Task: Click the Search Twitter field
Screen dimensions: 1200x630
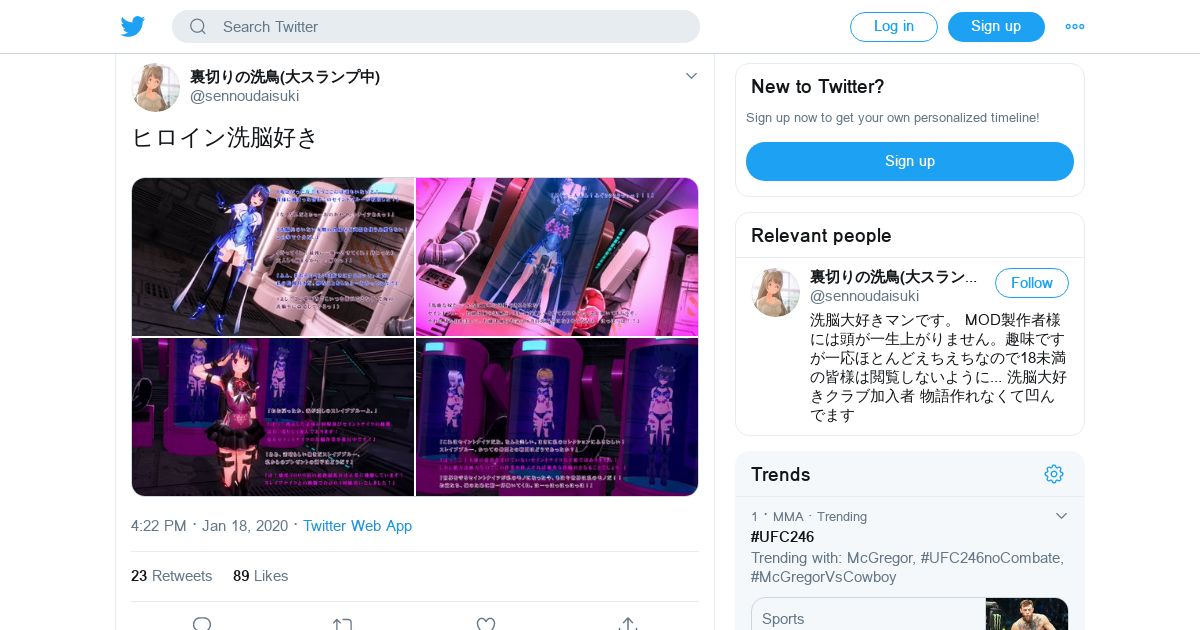Action: [x=436, y=27]
